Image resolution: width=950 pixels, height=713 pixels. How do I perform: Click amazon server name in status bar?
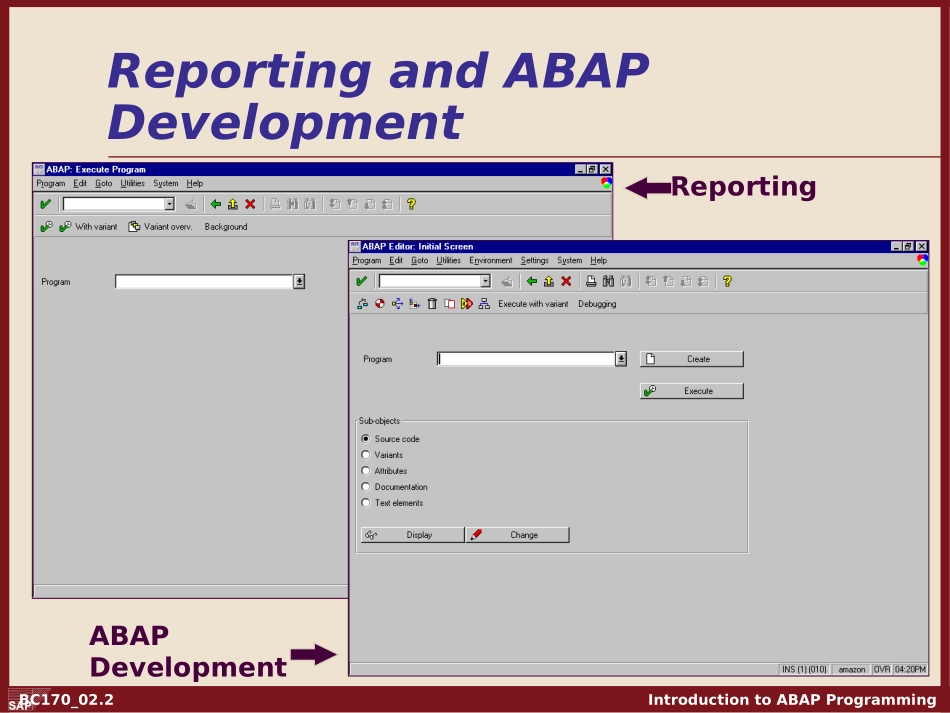(851, 669)
